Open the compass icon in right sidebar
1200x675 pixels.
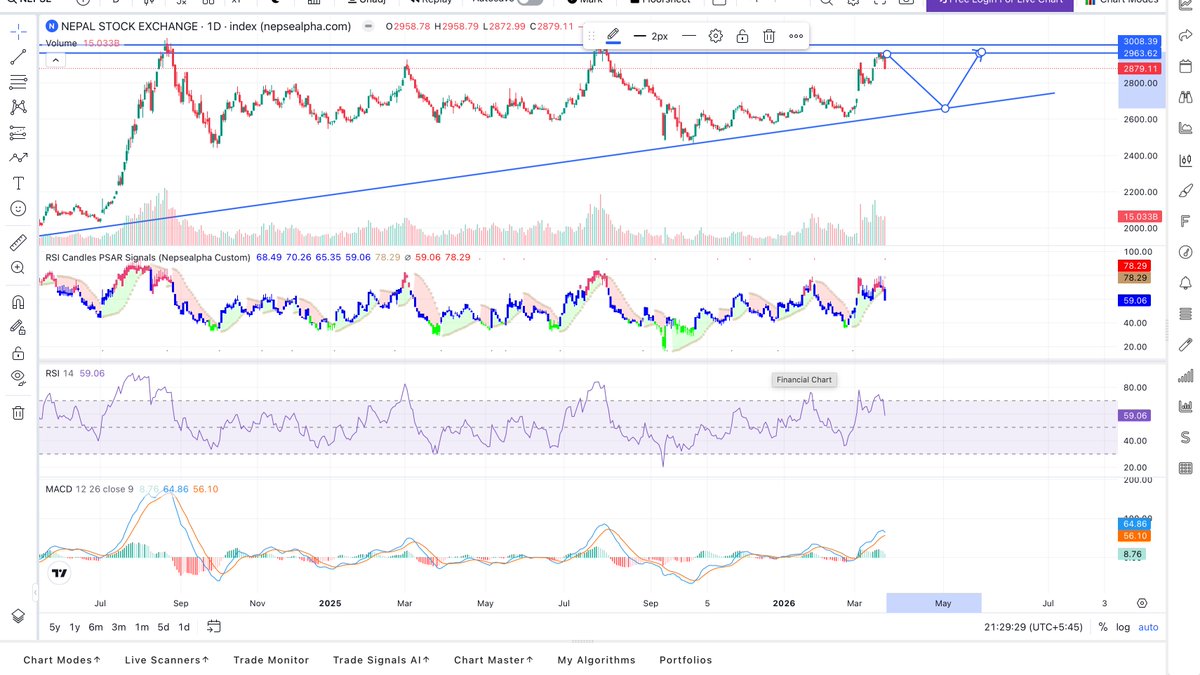pyautogui.click(x=1185, y=252)
